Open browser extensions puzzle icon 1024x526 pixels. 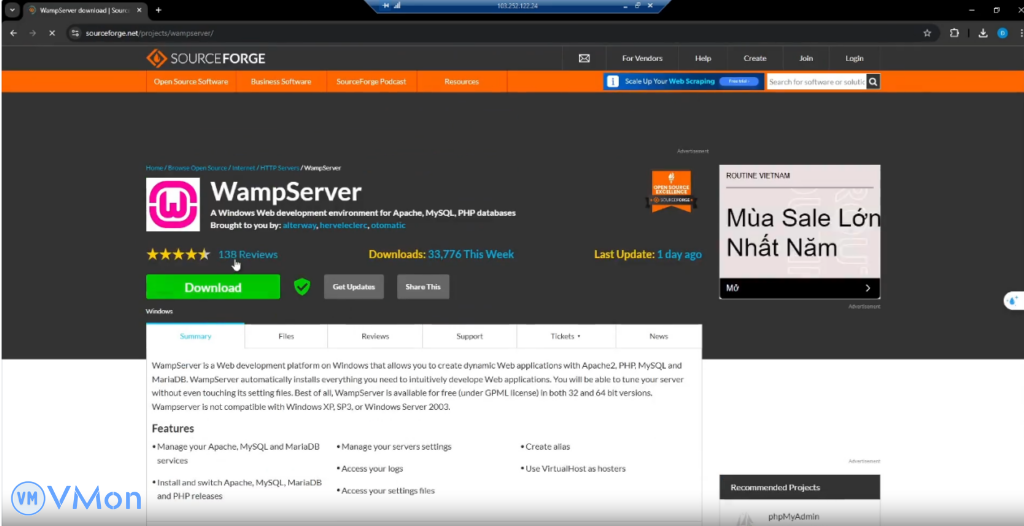point(954,33)
